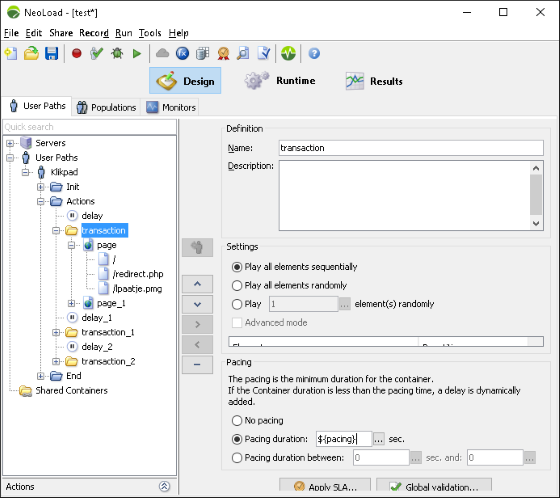Select the No pacing option
Viewport: 560px width, 498px height.
point(237,420)
